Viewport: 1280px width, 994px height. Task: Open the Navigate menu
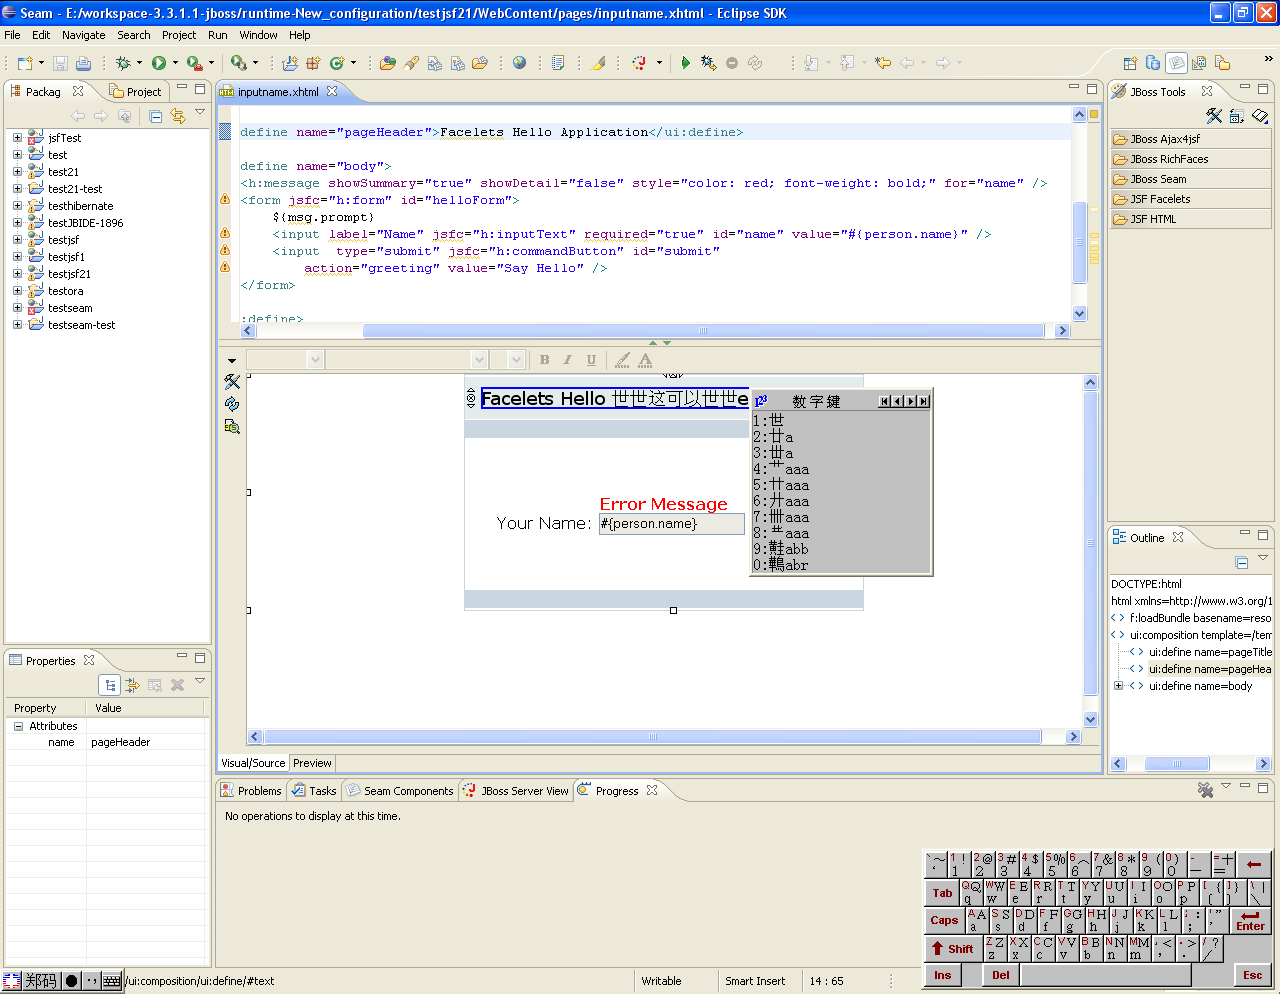coord(83,35)
